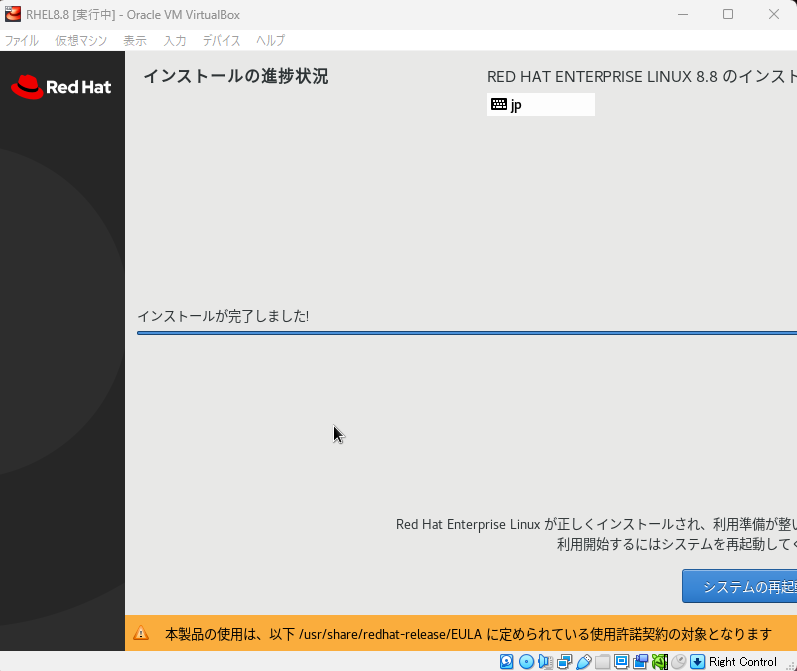Open the 仮想マシン menu

click(81, 41)
